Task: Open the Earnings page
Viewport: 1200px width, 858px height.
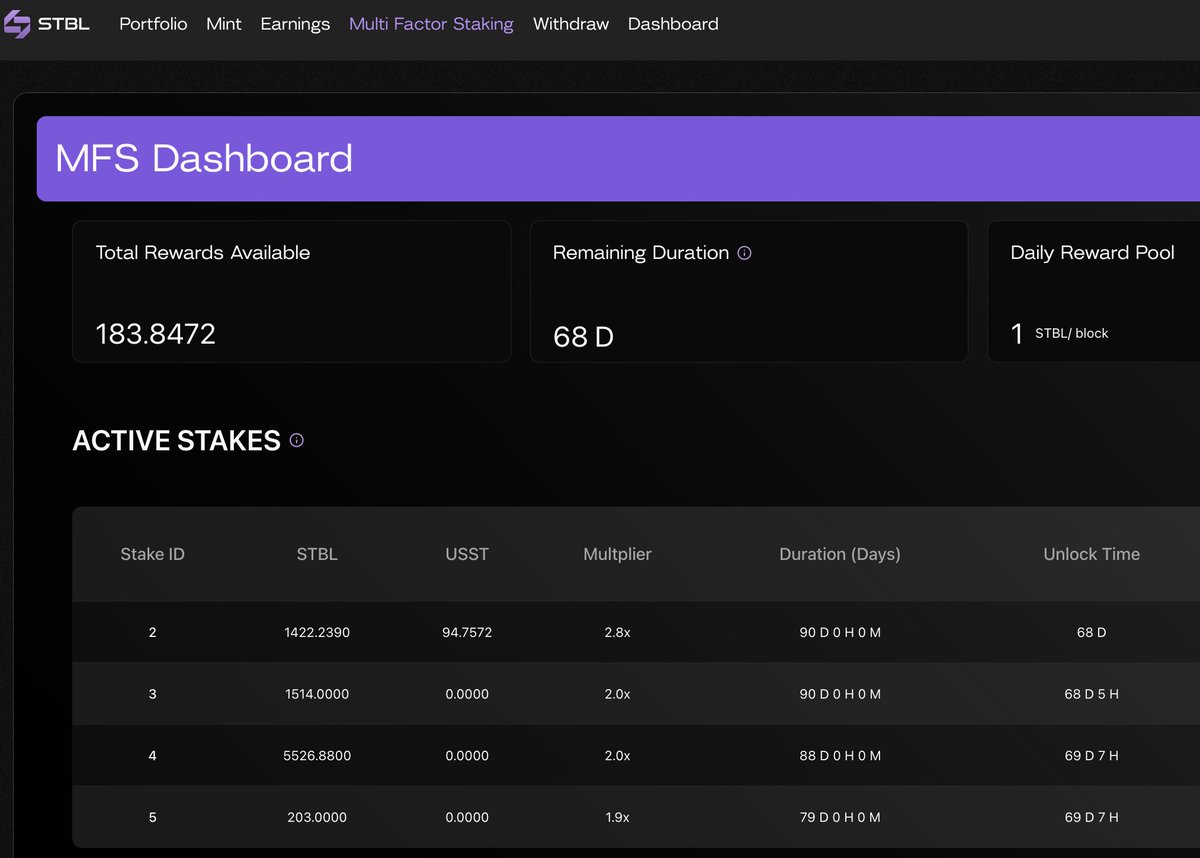Action: pos(295,24)
